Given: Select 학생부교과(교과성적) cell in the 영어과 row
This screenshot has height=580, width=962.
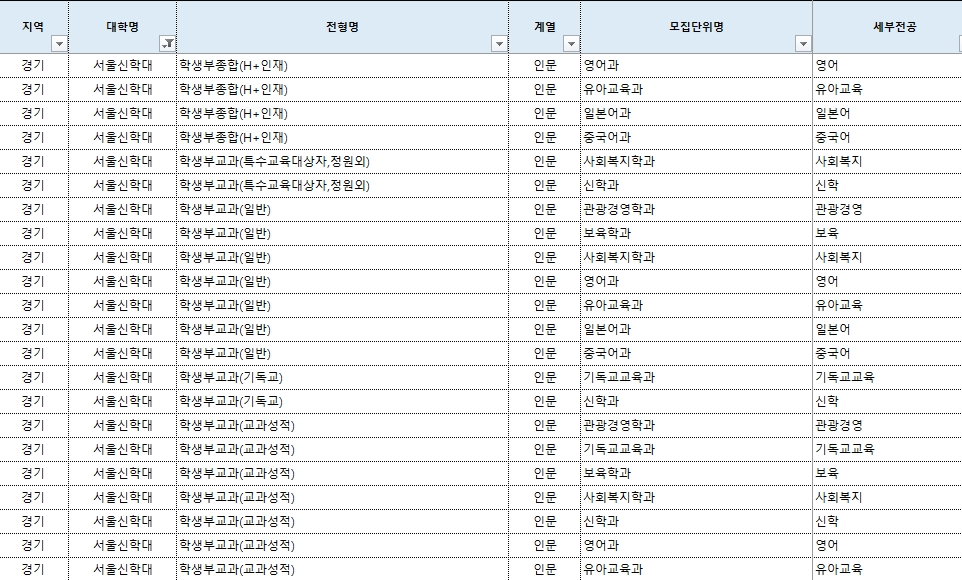Looking at the screenshot, I should click(x=237, y=544).
